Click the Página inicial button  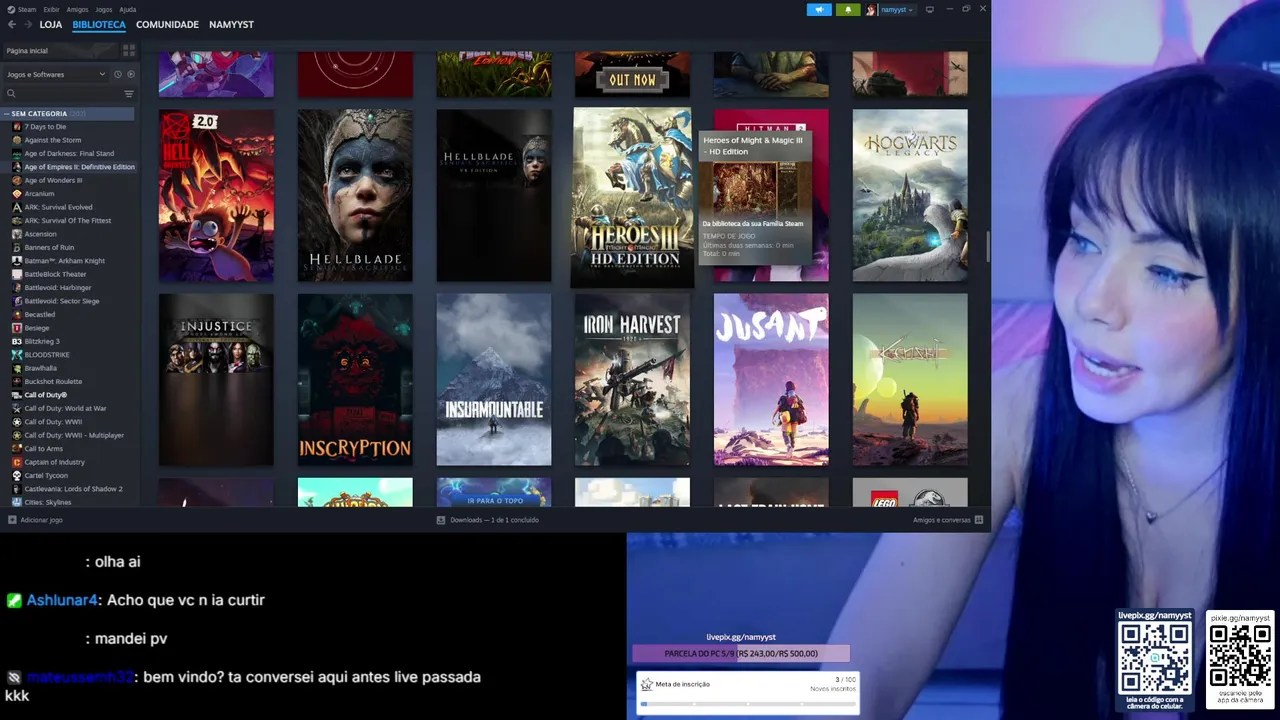tap(60, 50)
